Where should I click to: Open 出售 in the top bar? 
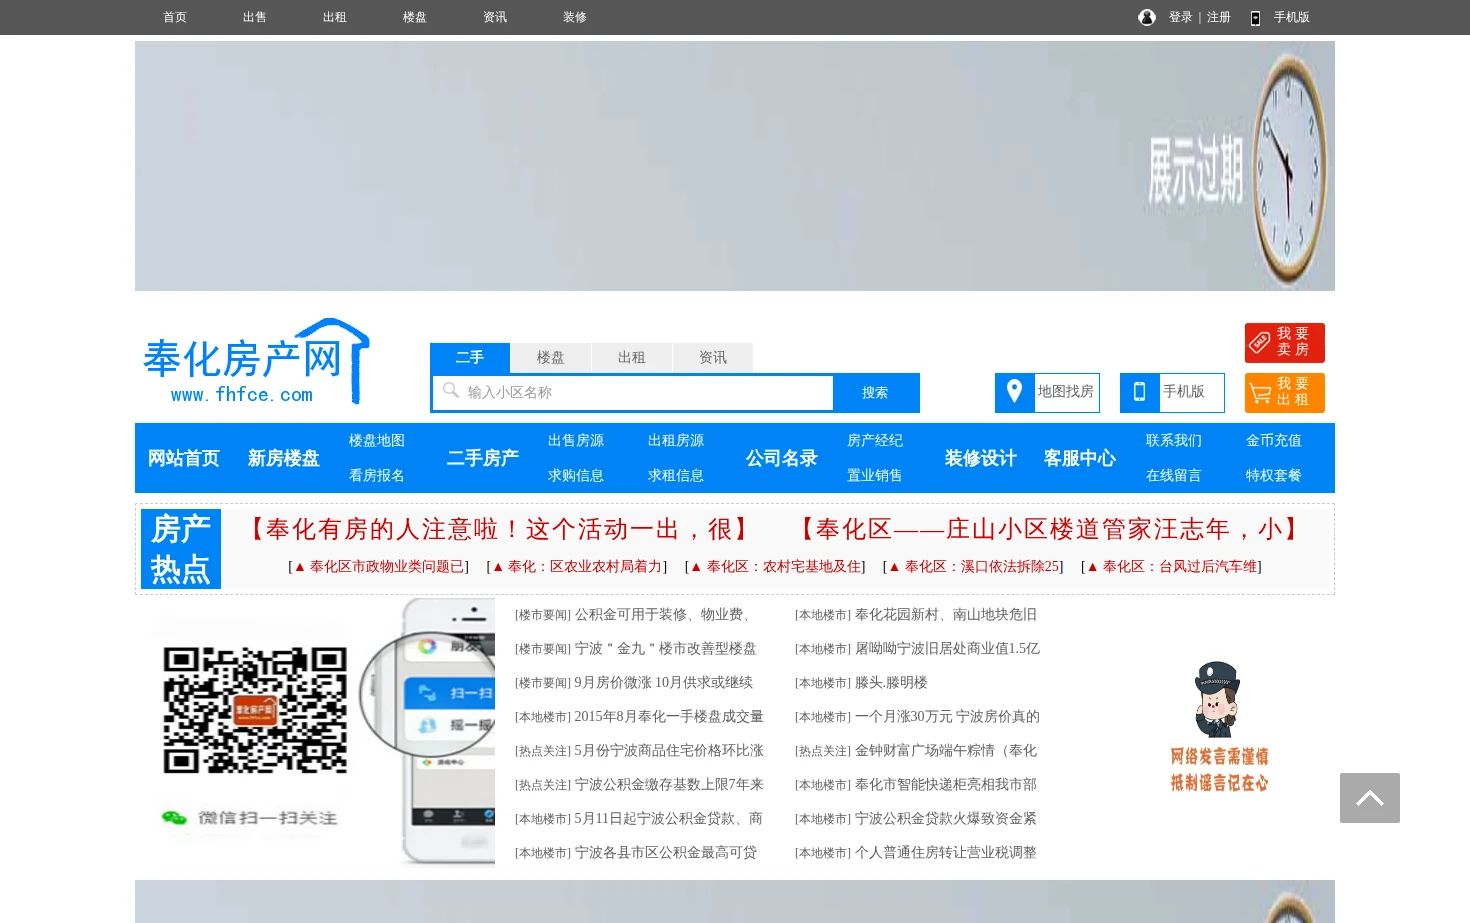coord(255,17)
